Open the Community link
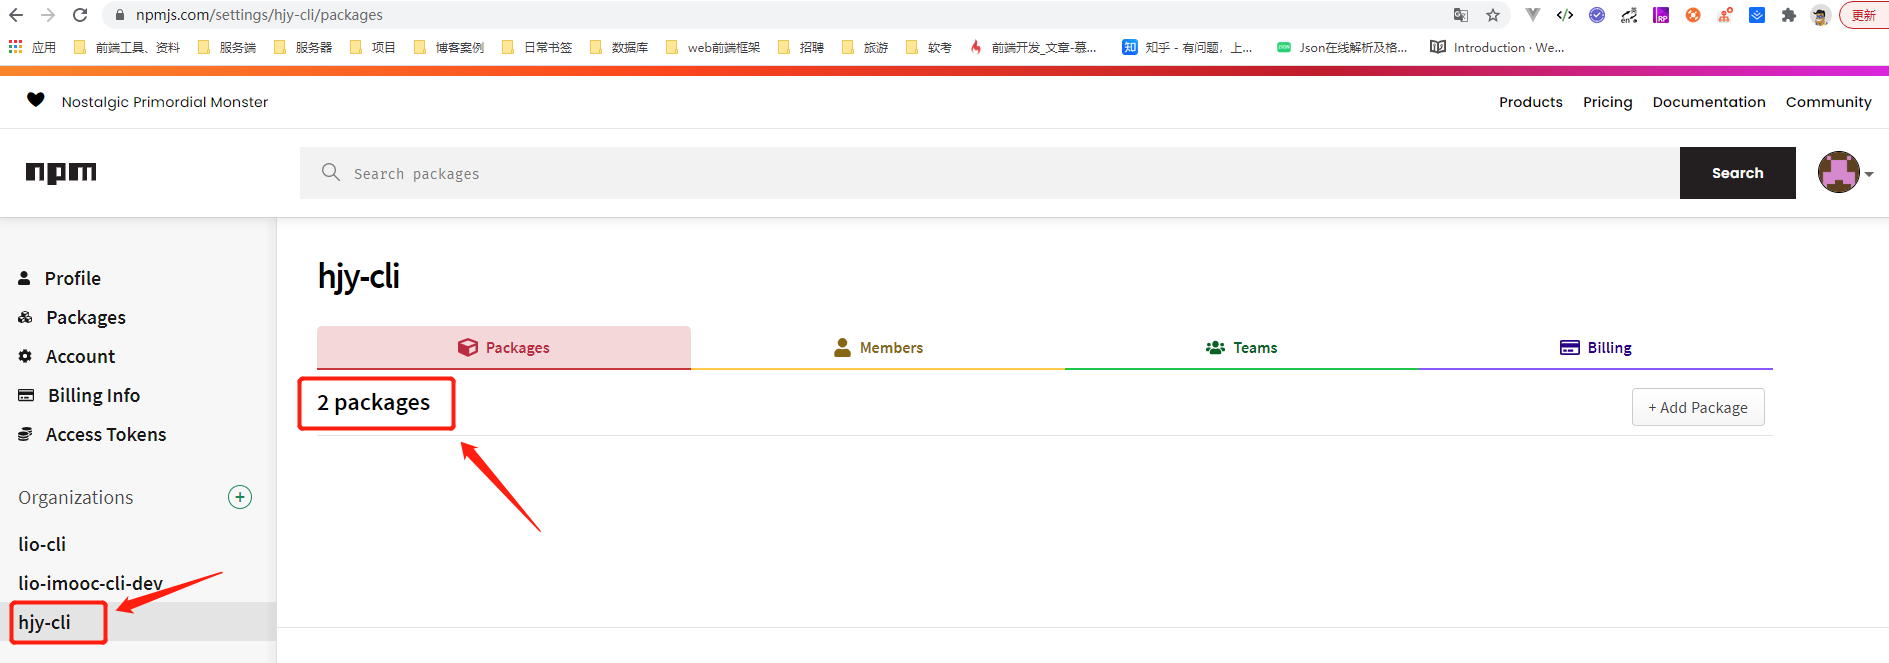Viewport: 1889px width, 663px height. (x=1828, y=102)
